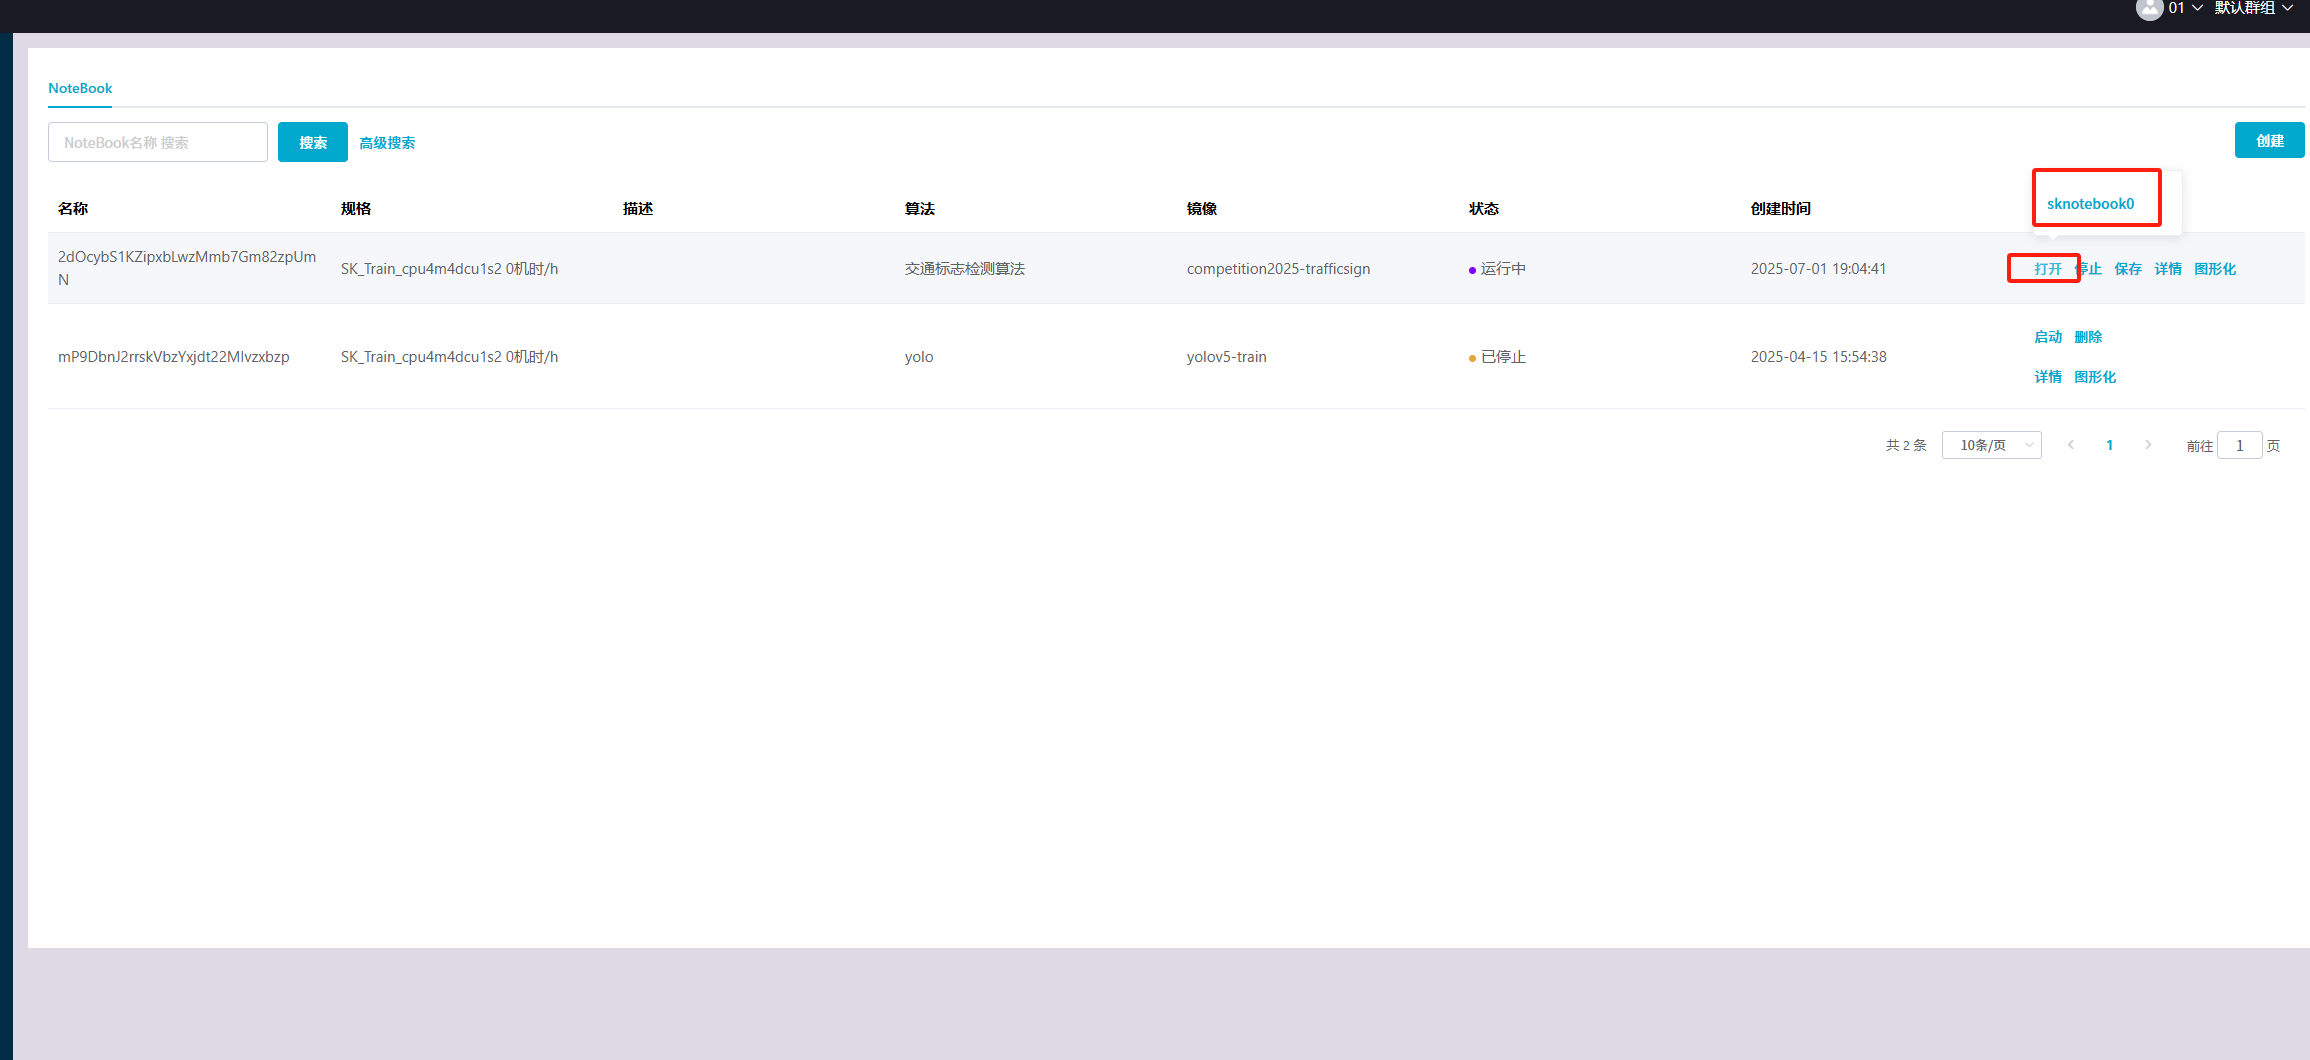The height and width of the screenshot is (1060, 2310).
Task: Select sknotebook0 in the popup
Action: click(x=2090, y=204)
